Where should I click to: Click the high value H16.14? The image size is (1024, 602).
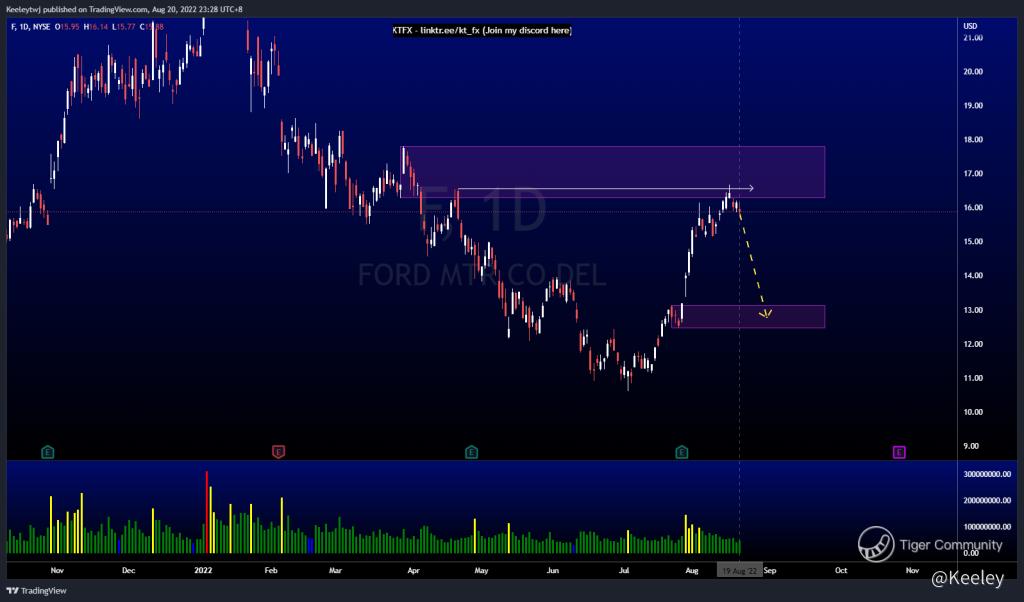click(x=95, y=27)
